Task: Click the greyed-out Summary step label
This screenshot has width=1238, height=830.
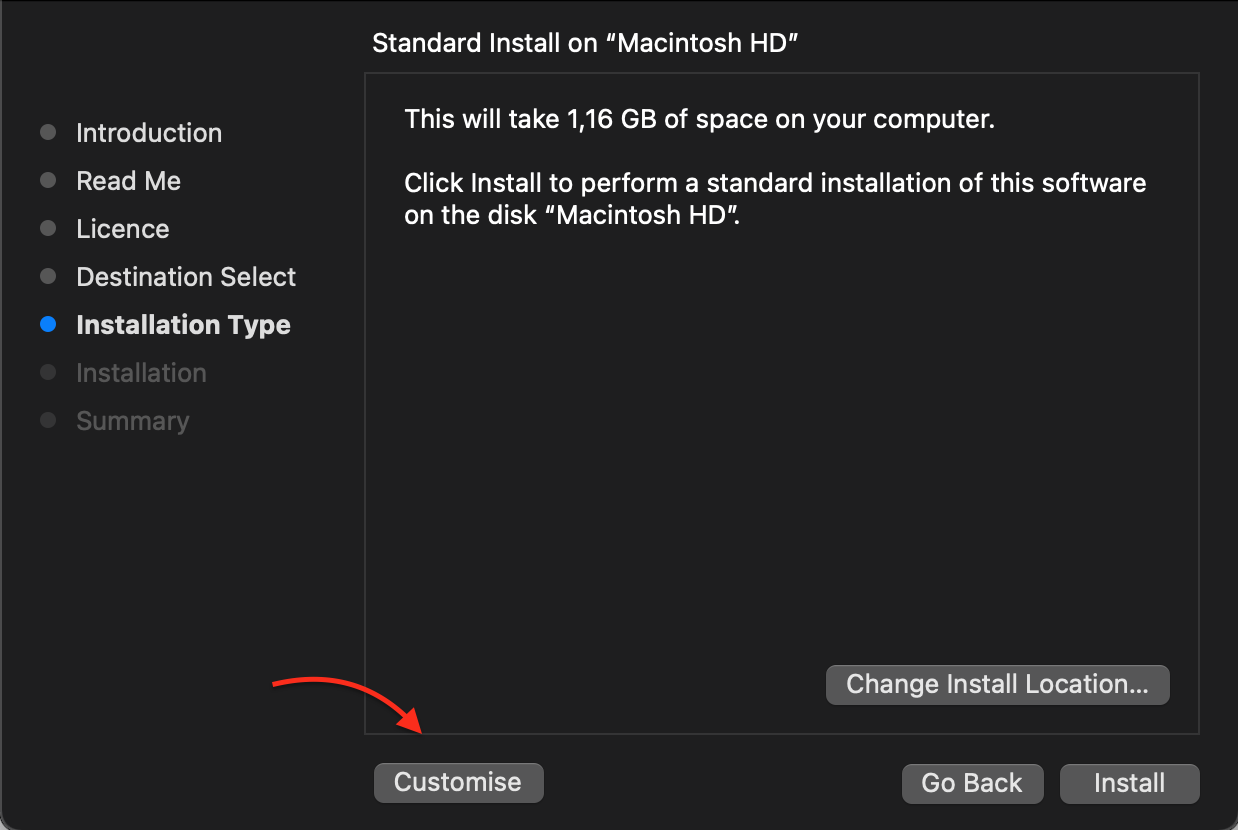Action: tap(132, 421)
